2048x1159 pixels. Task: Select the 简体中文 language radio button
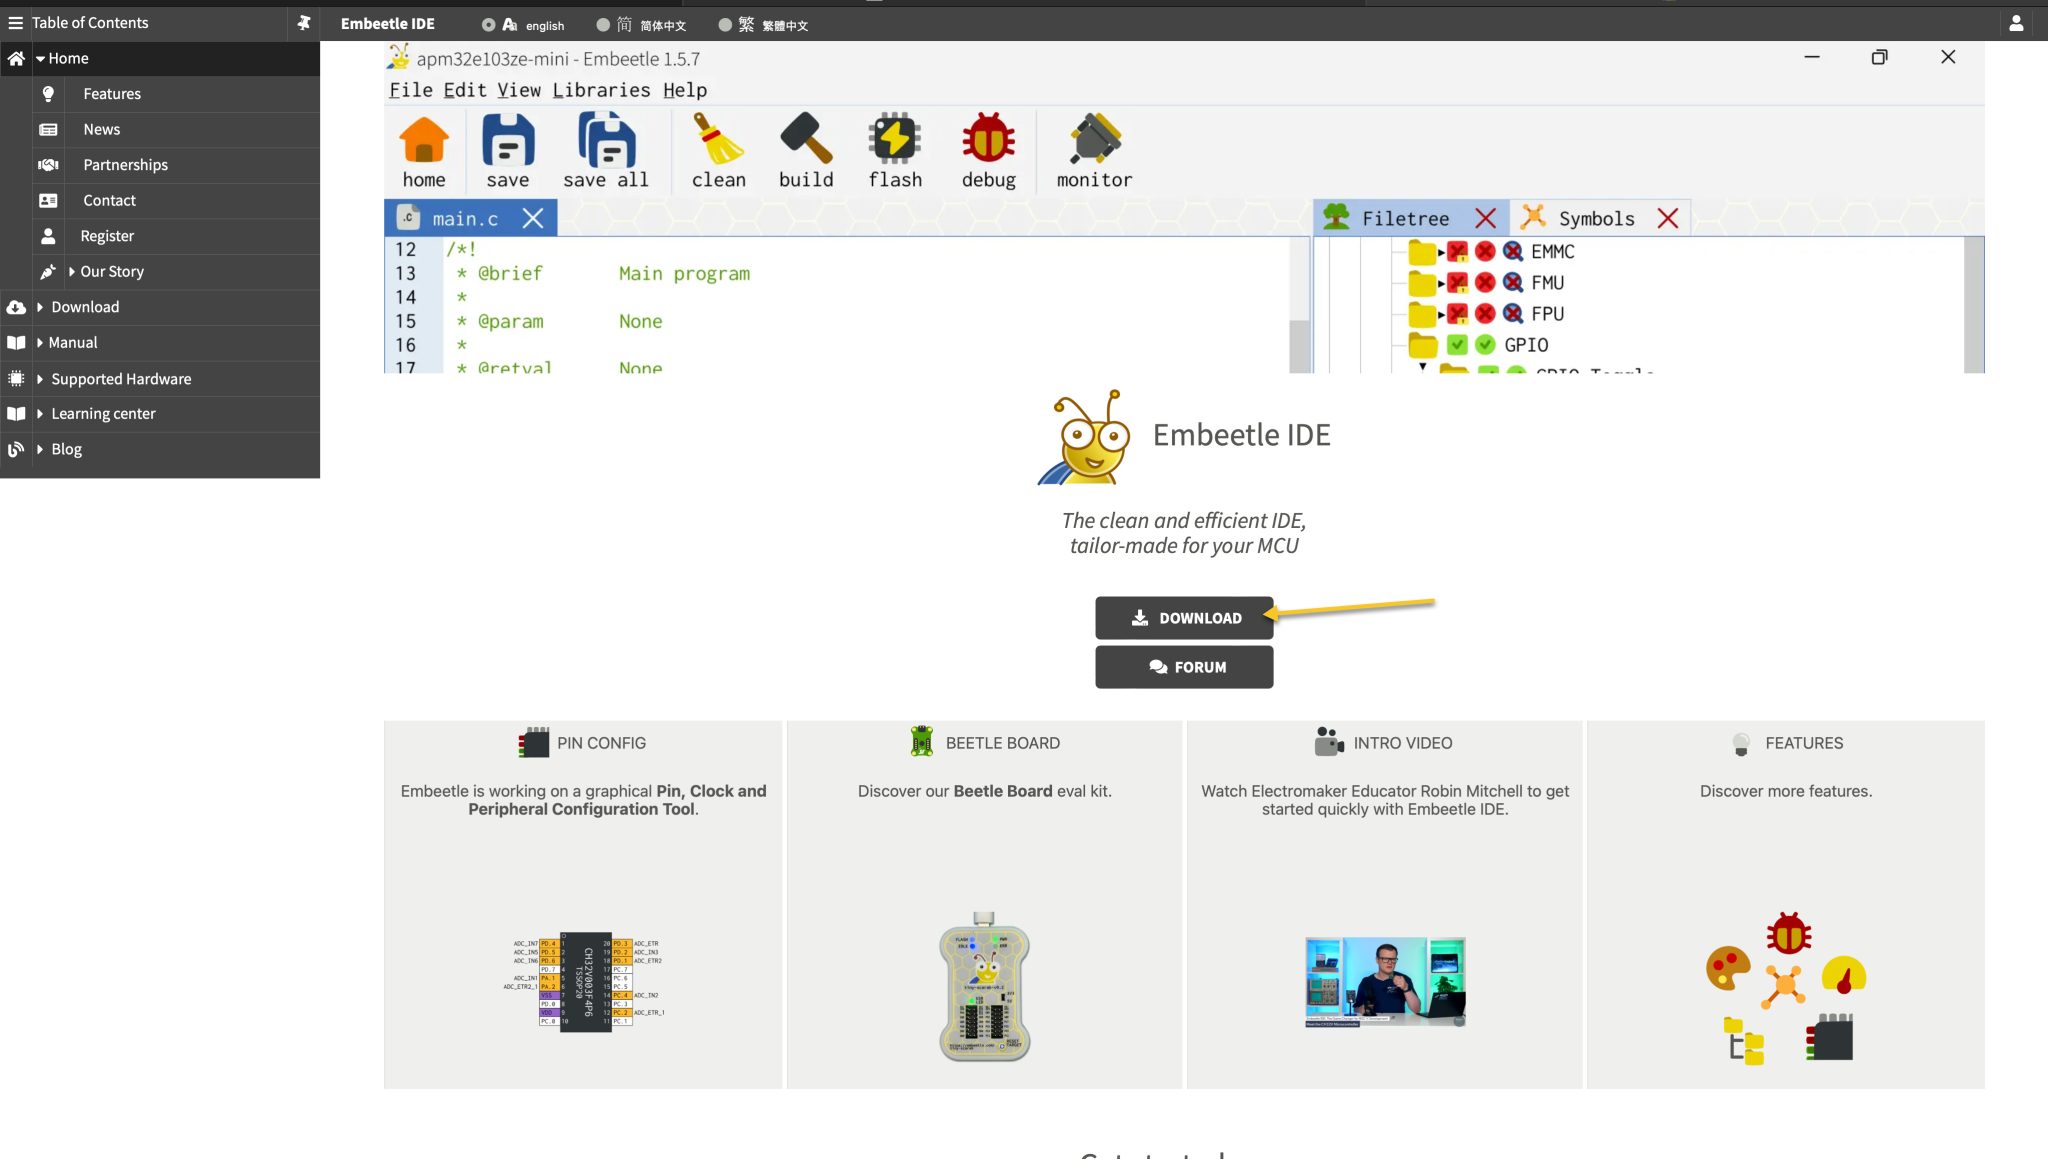[x=603, y=25]
